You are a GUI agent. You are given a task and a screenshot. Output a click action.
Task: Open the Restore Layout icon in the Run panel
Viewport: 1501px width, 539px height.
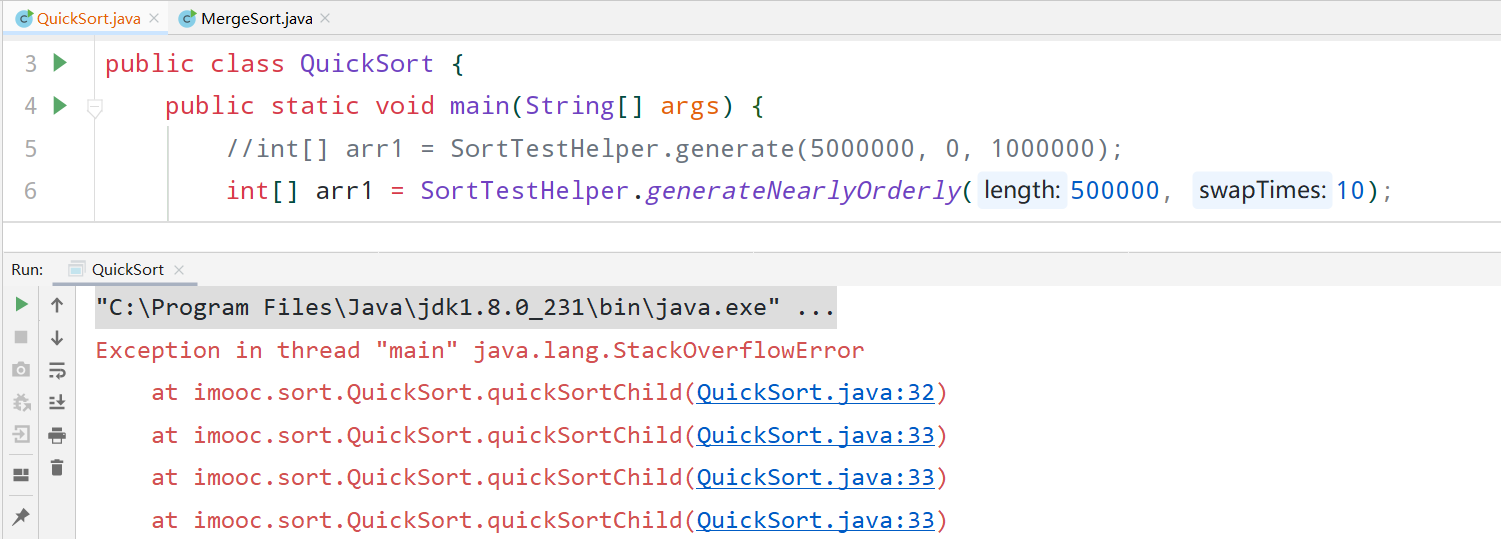pyautogui.click(x=21, y=475)
